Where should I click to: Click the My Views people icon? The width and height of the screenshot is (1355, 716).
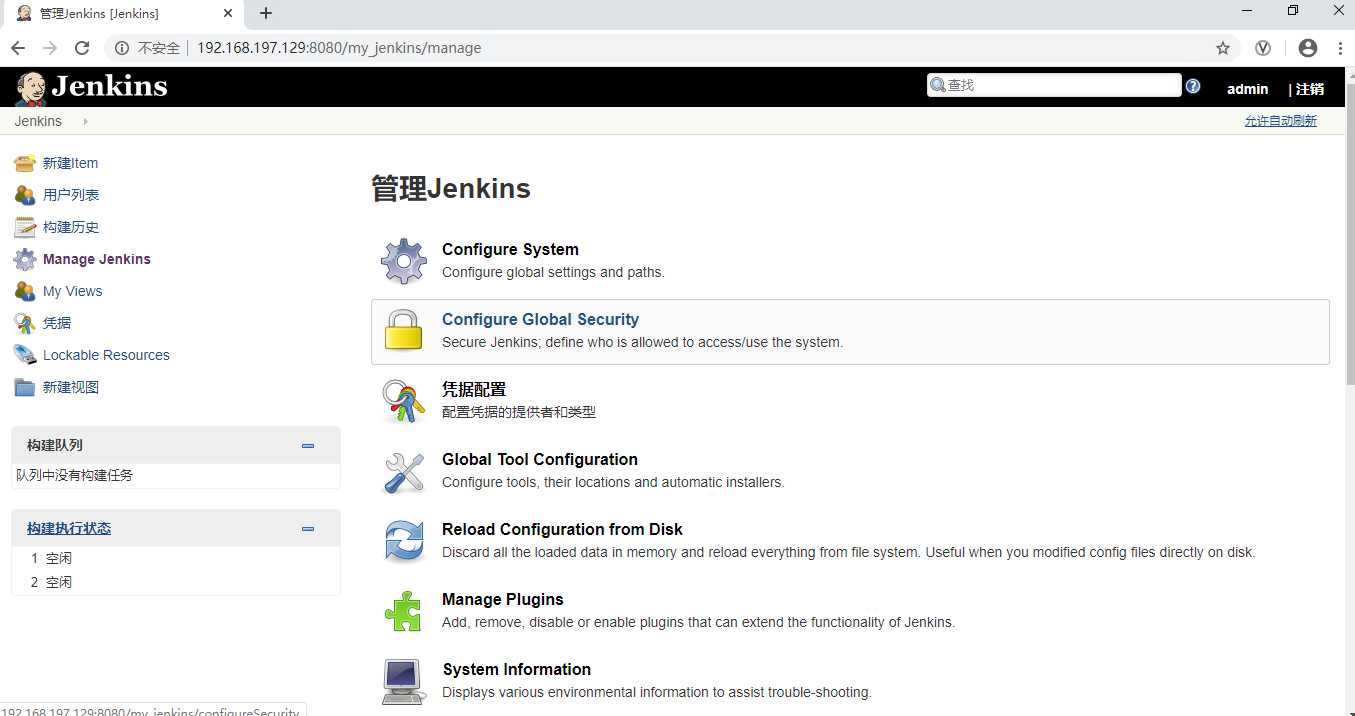point(25,291)
